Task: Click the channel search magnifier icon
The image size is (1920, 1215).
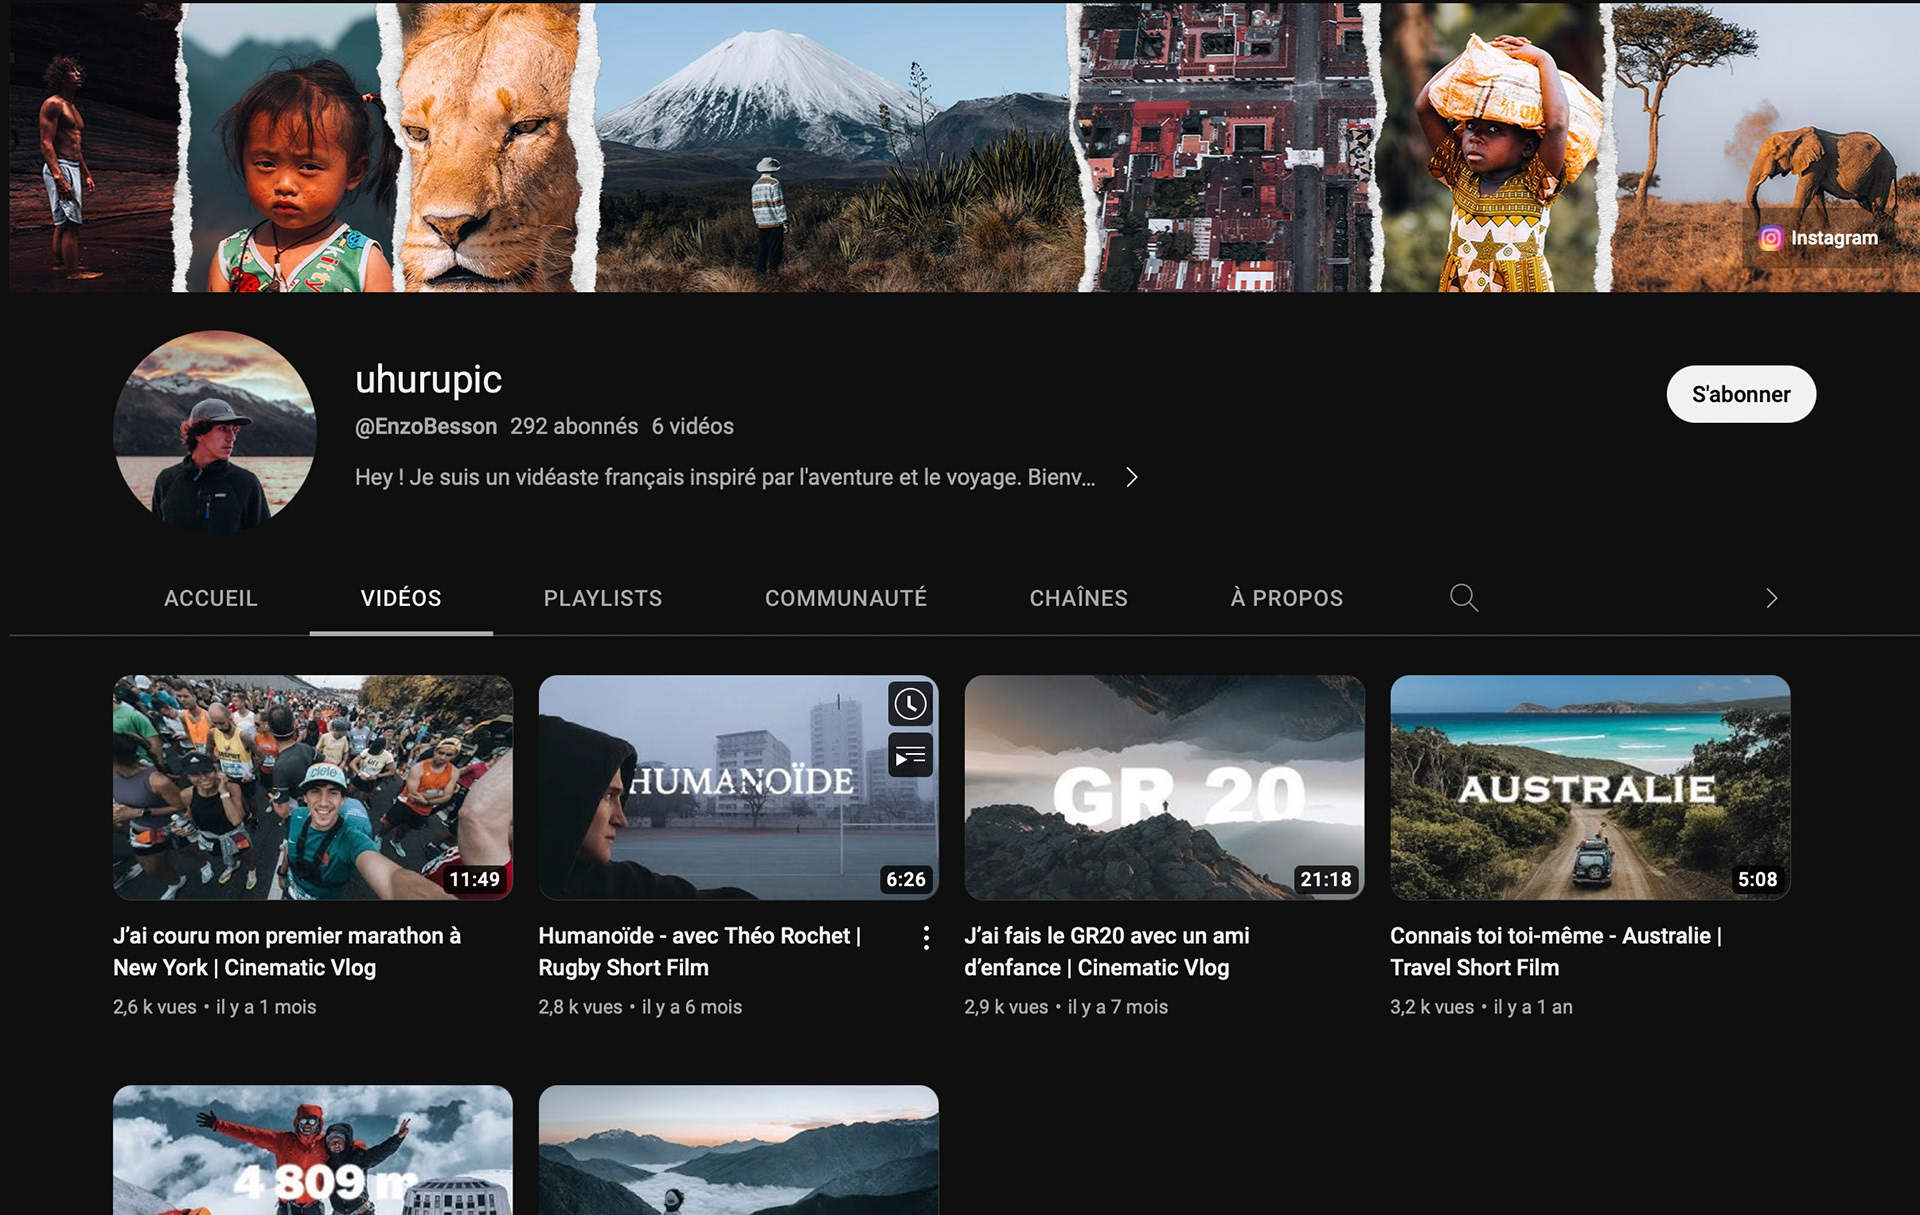Action: click(1464, 598)
